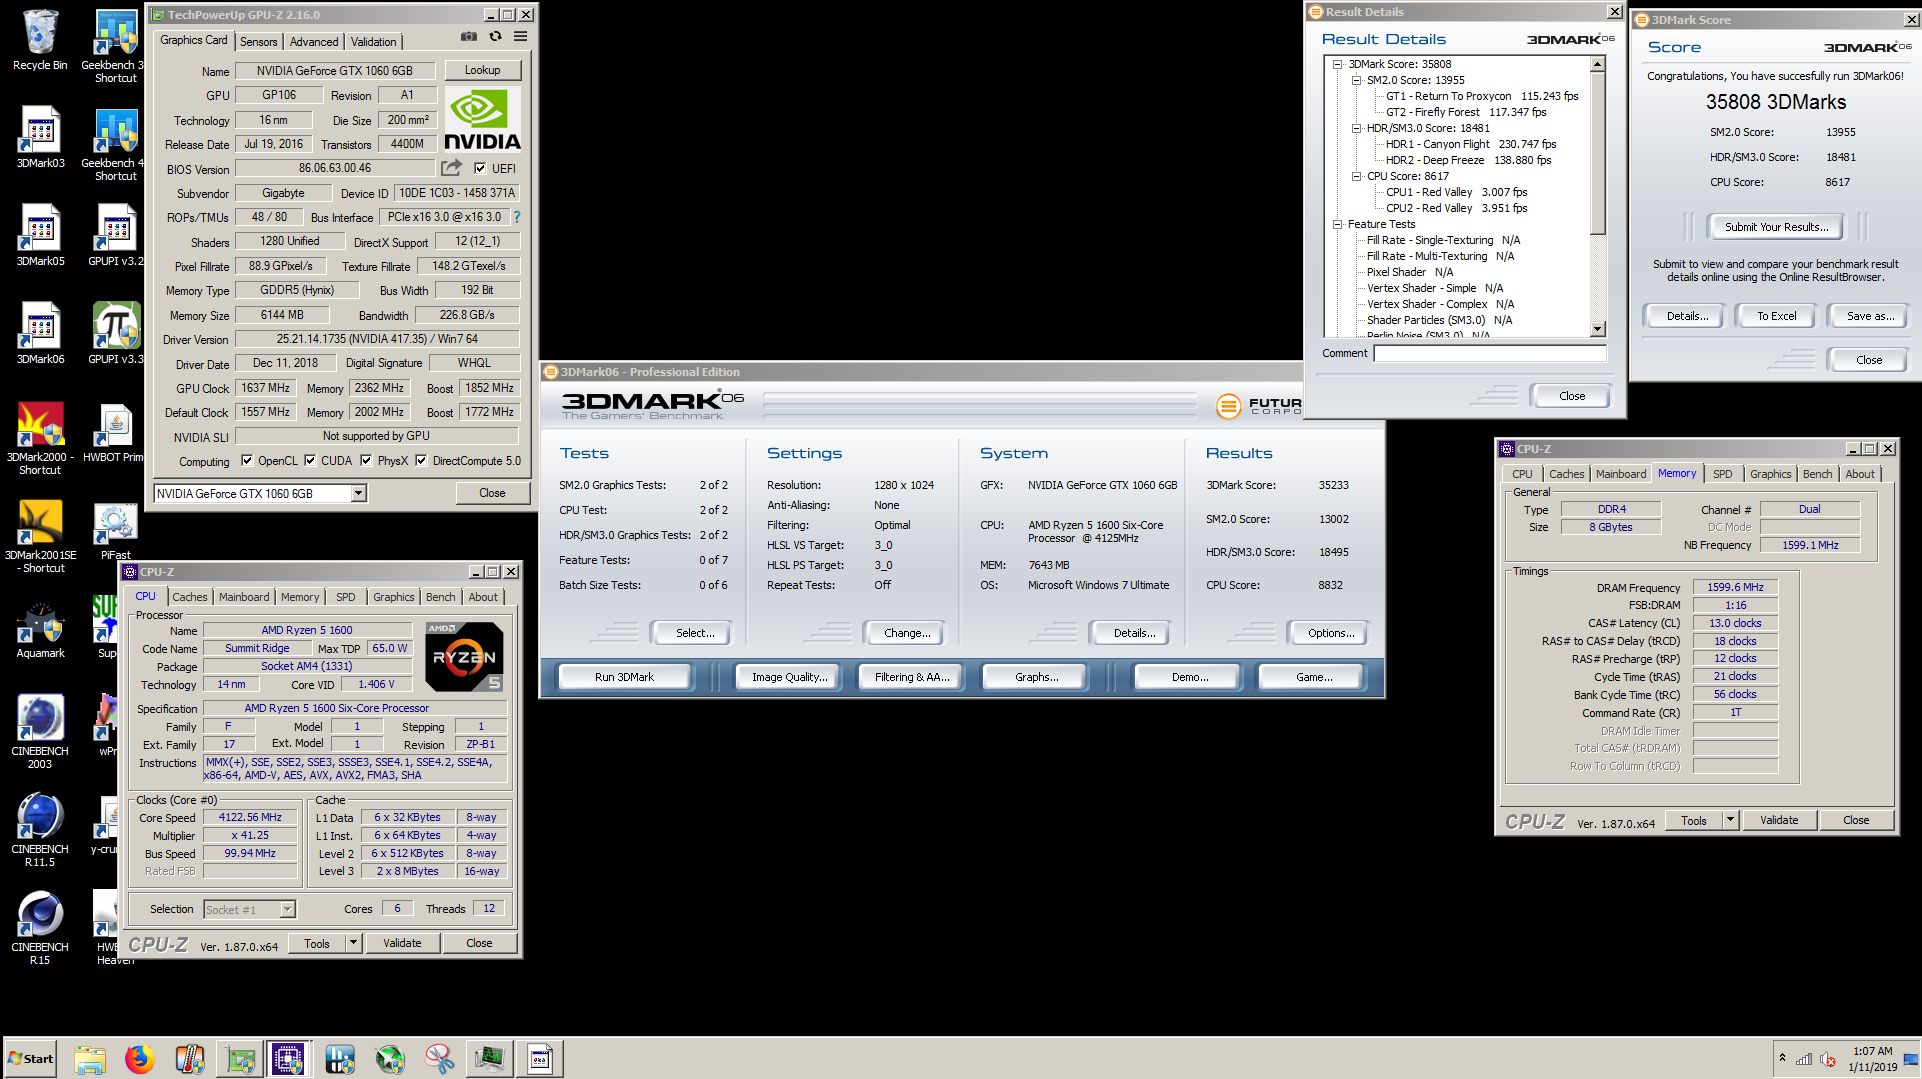1922x1079 pixels.
Task: Open the 3DMark2001SE Shortcut desktop icon
Action: (40, 536)
